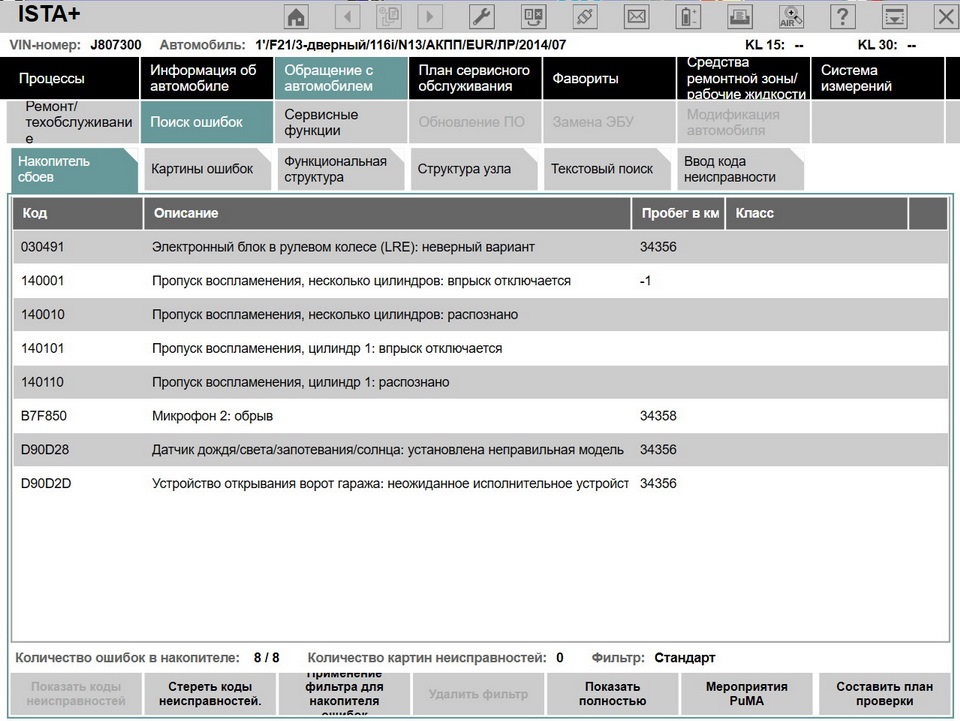Image resolution: width=960 pixels, height=721 pixels.
Task: Click the forward arrow toolbar icon
Action: [x=430, y=17]
